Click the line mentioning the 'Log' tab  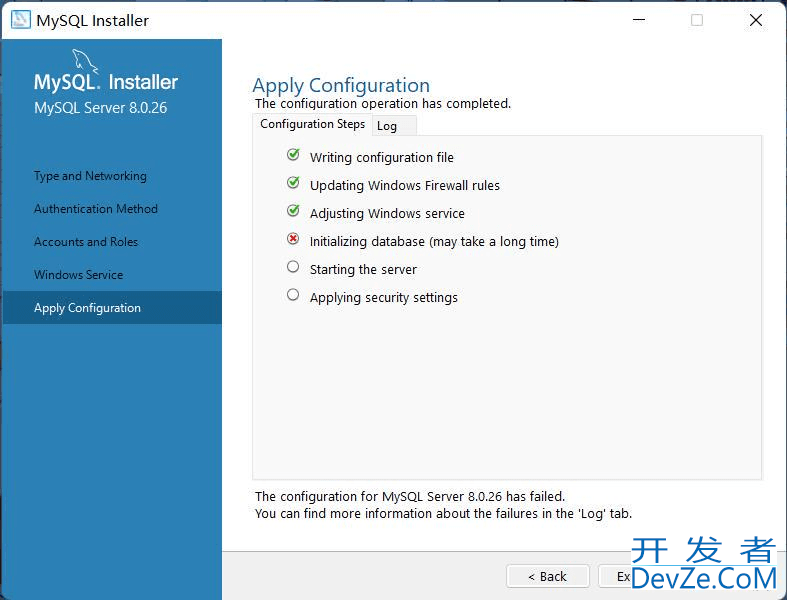point(443,514)
